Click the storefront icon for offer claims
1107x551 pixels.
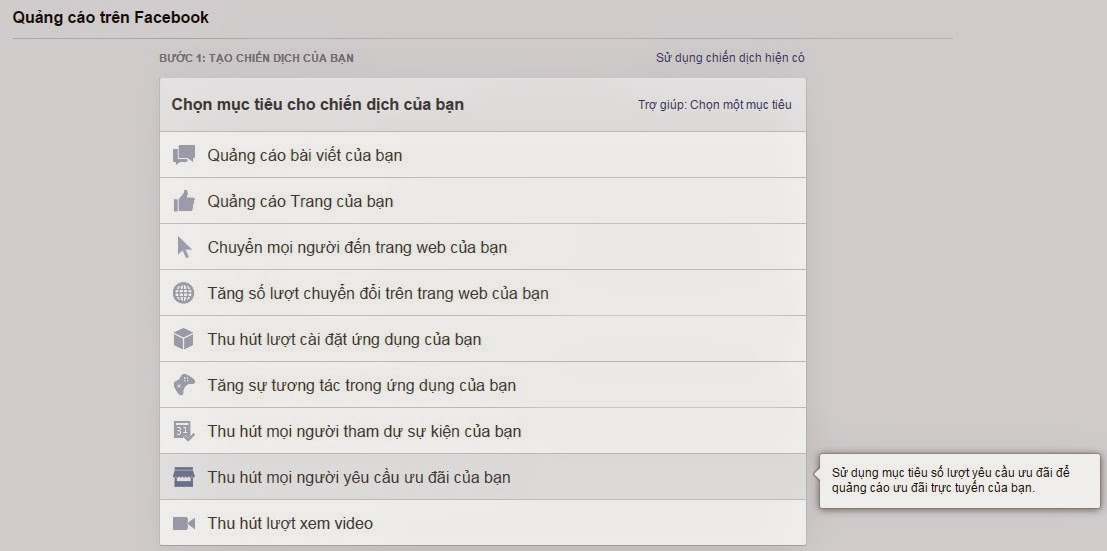point(184,477)
